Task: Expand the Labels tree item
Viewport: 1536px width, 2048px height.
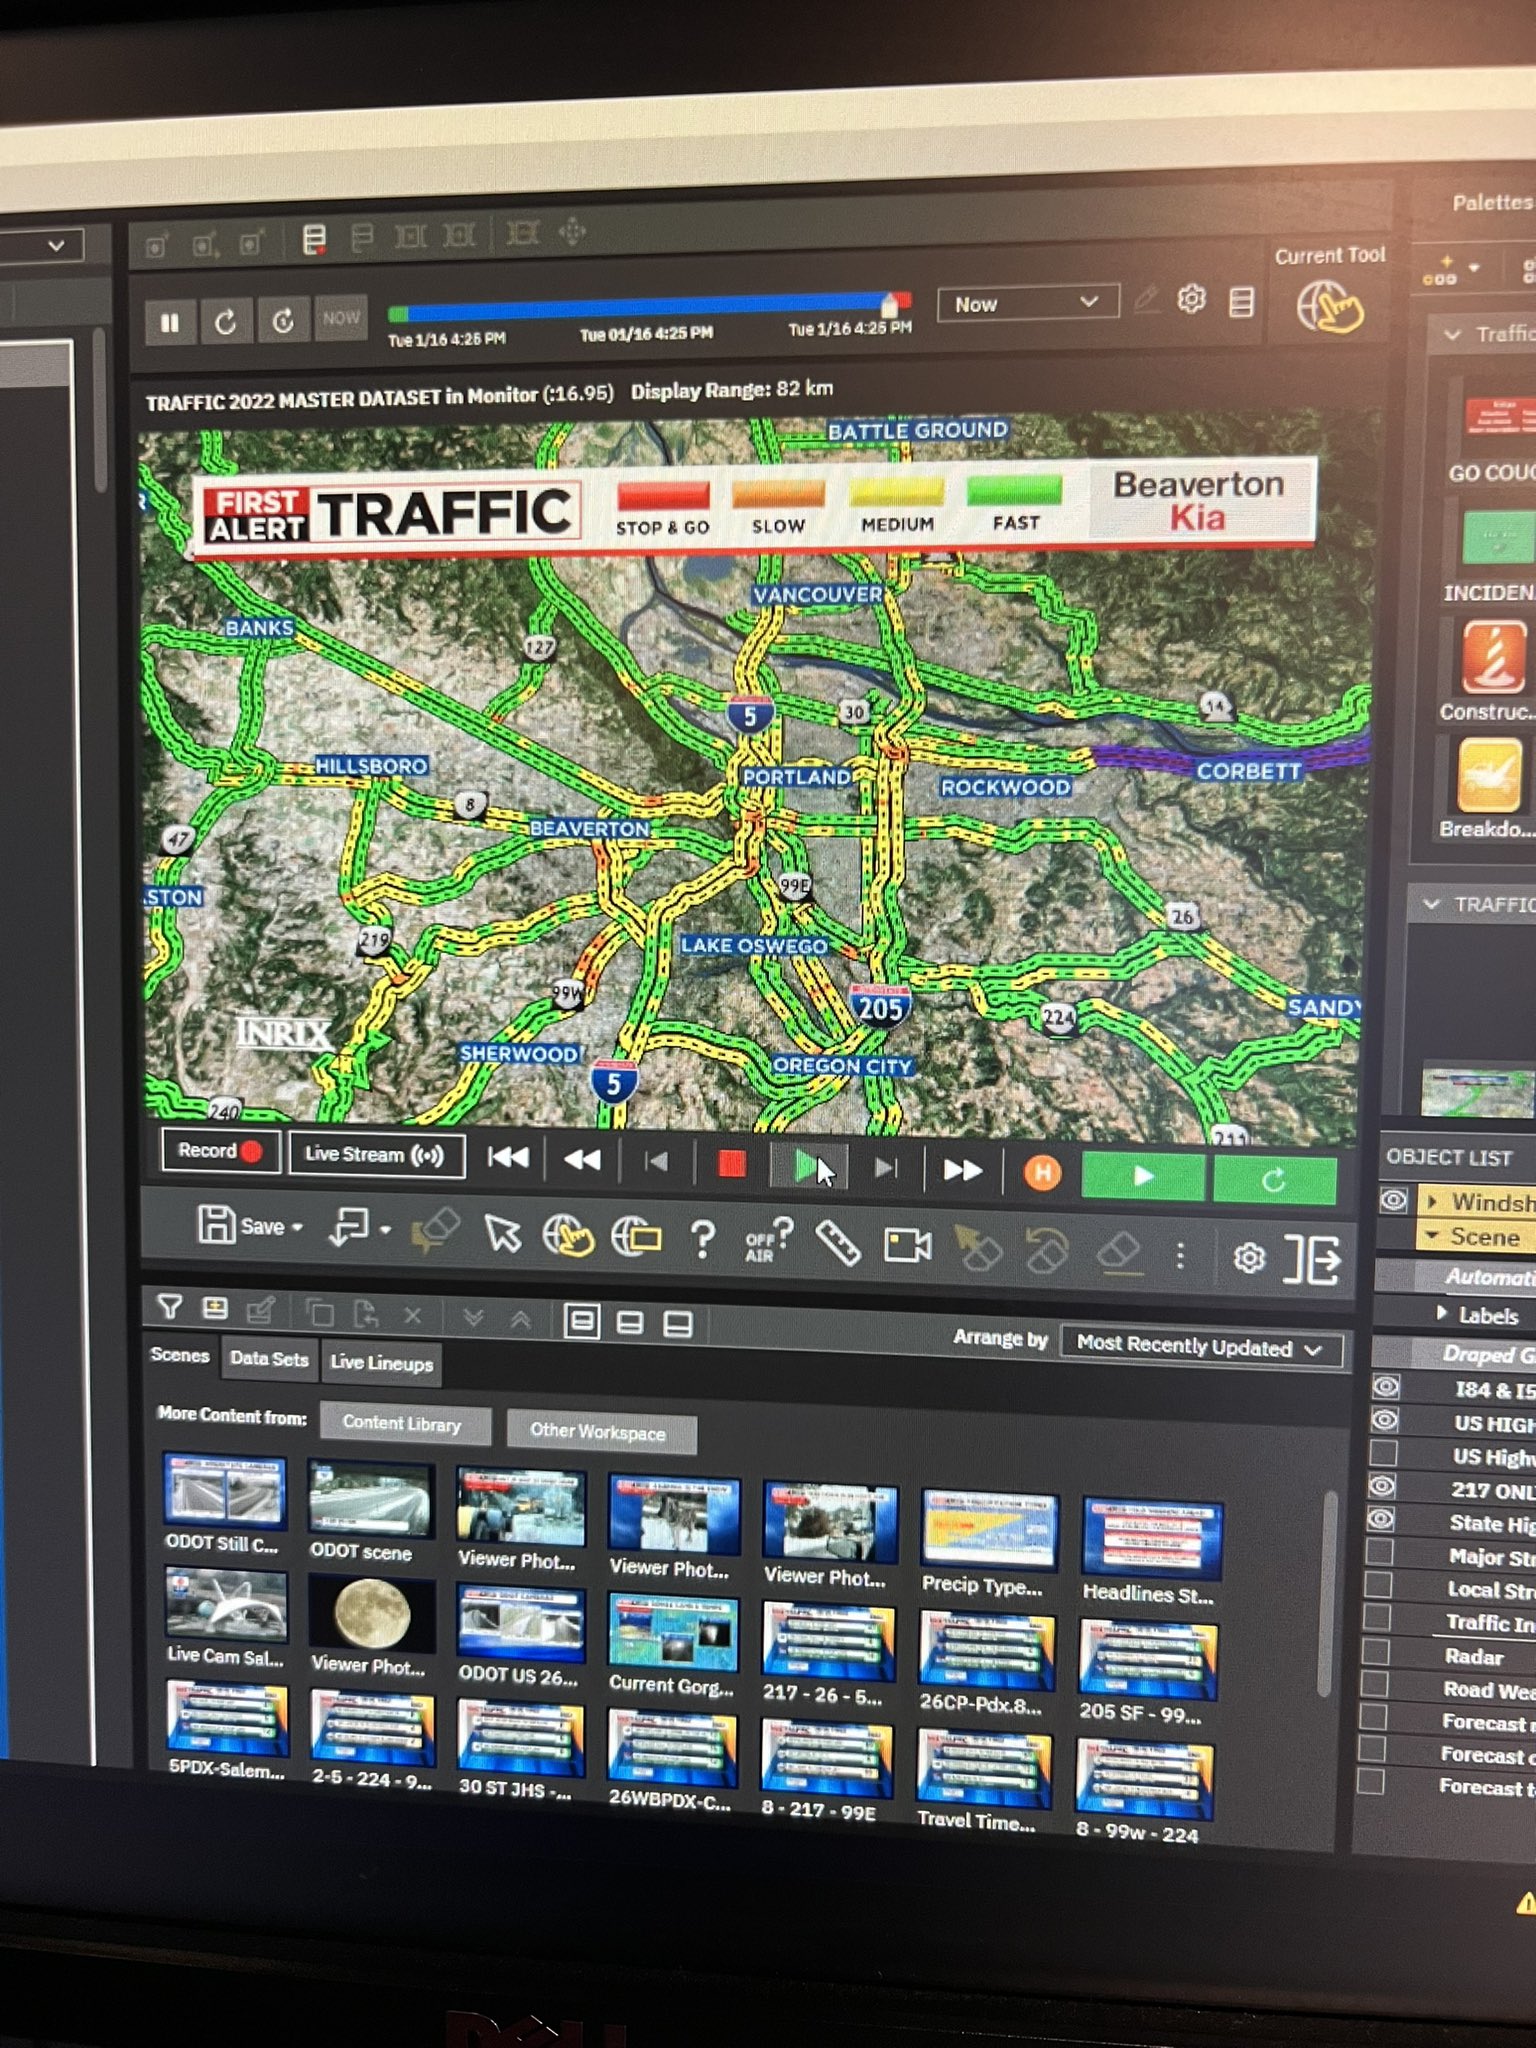Action: tap(1441, 1313)
